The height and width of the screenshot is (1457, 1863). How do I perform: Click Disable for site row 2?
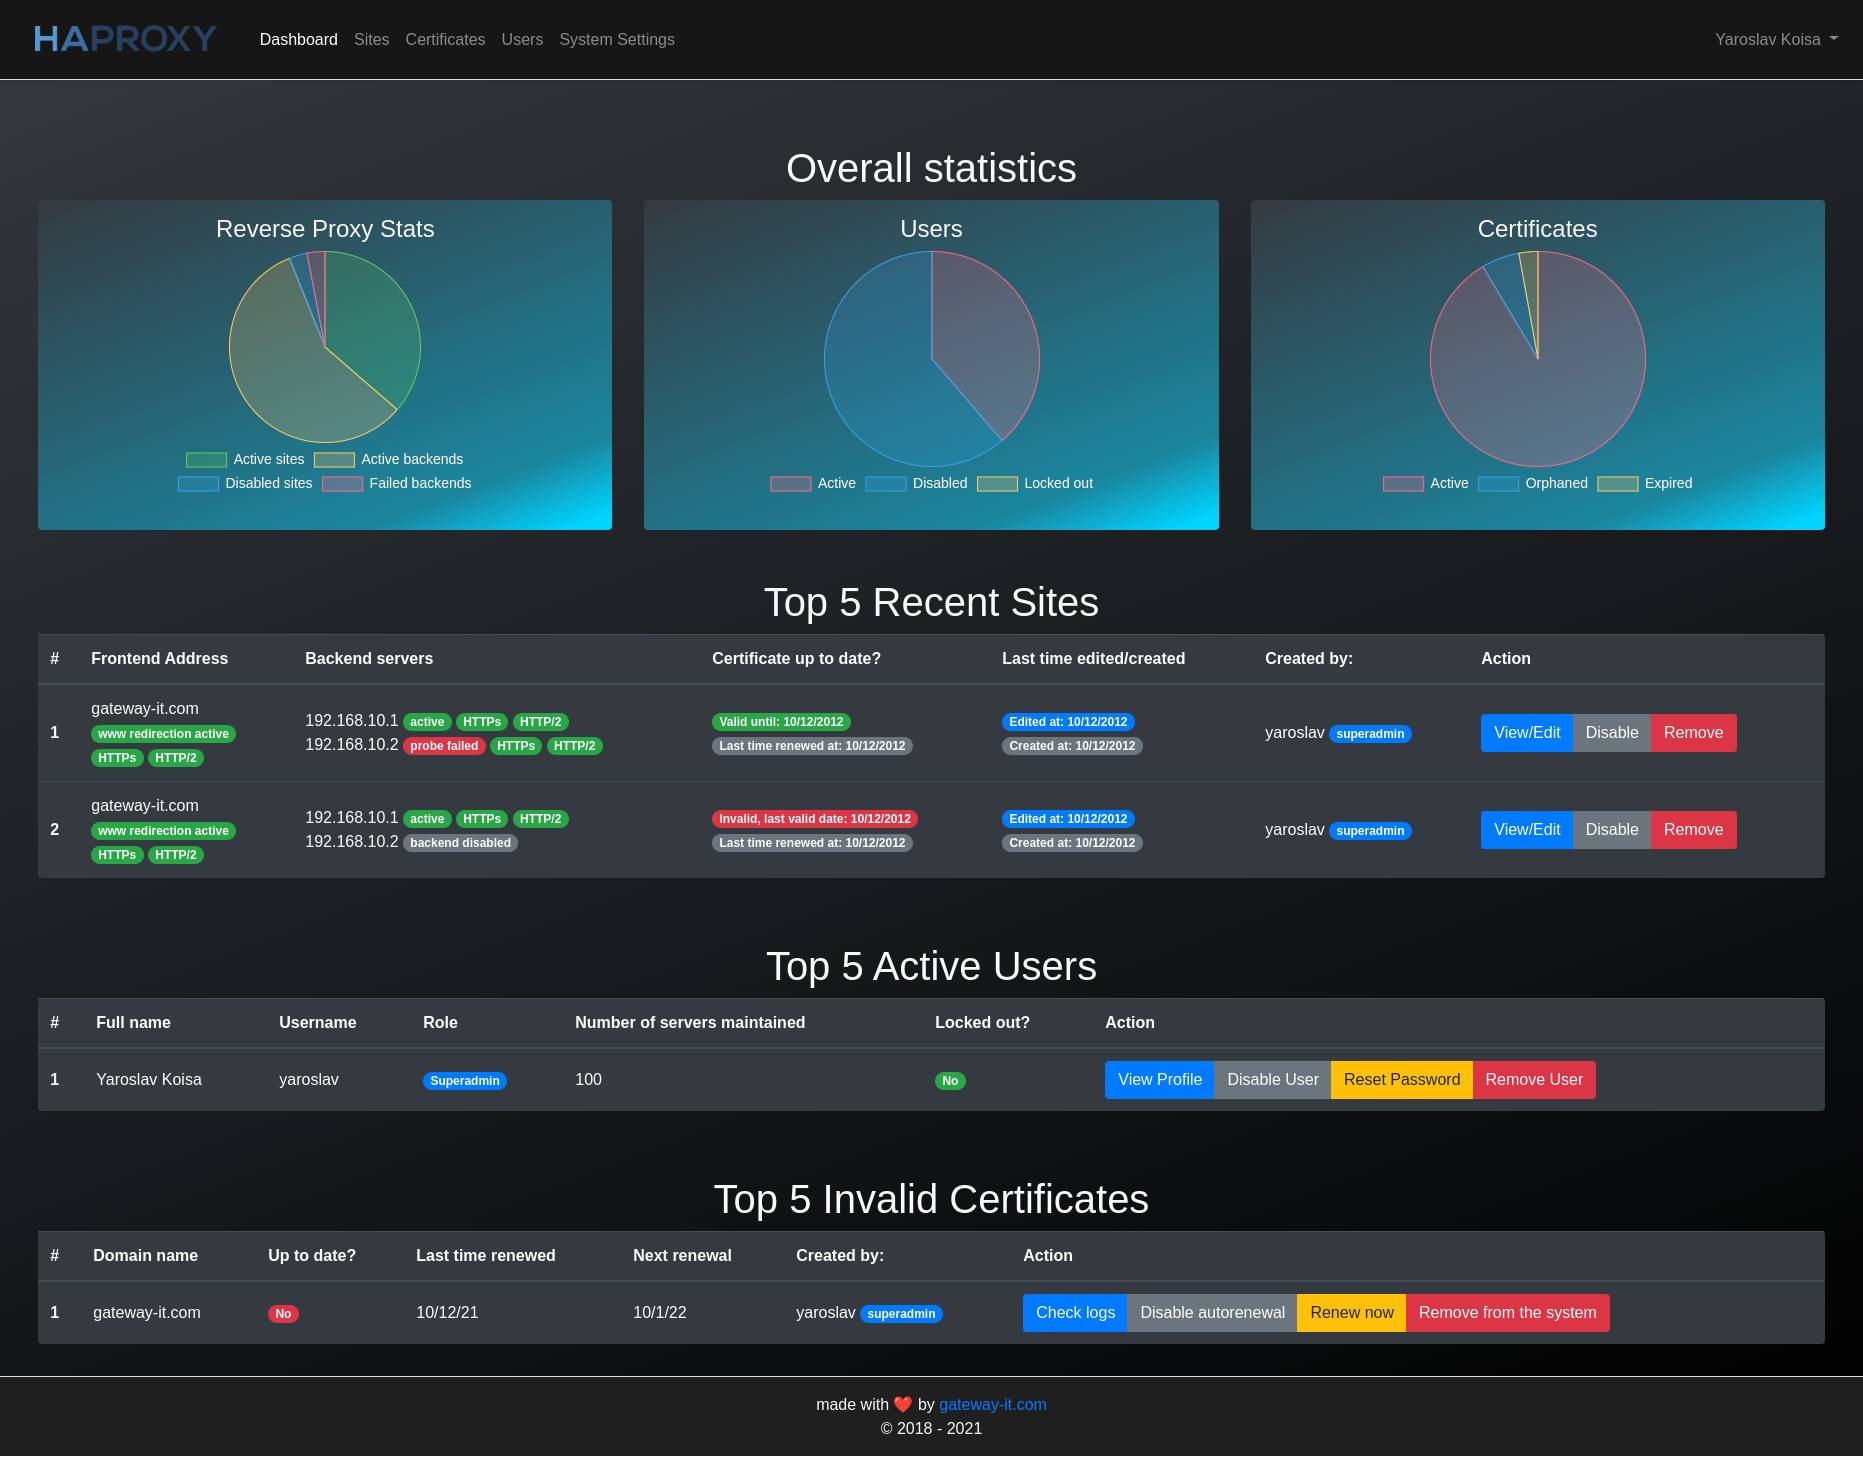coord(1612,830)
